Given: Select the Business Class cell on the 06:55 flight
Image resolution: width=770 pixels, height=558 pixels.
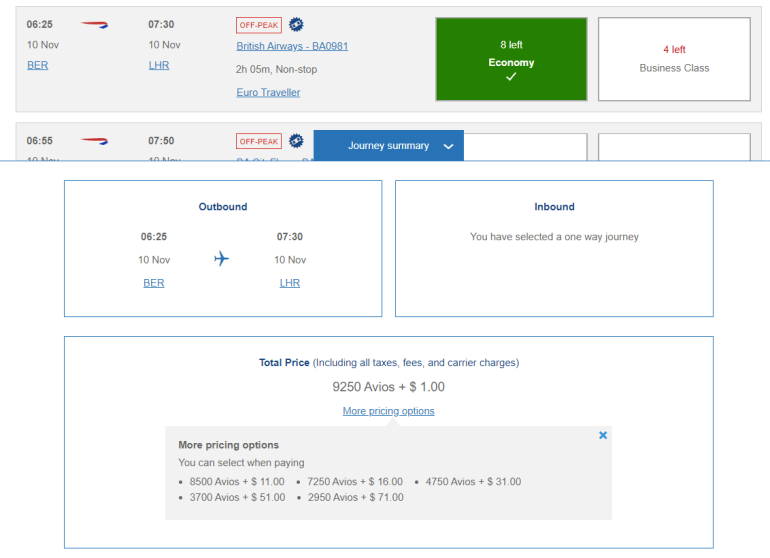Looking at the screenshot, I should 674,146.
